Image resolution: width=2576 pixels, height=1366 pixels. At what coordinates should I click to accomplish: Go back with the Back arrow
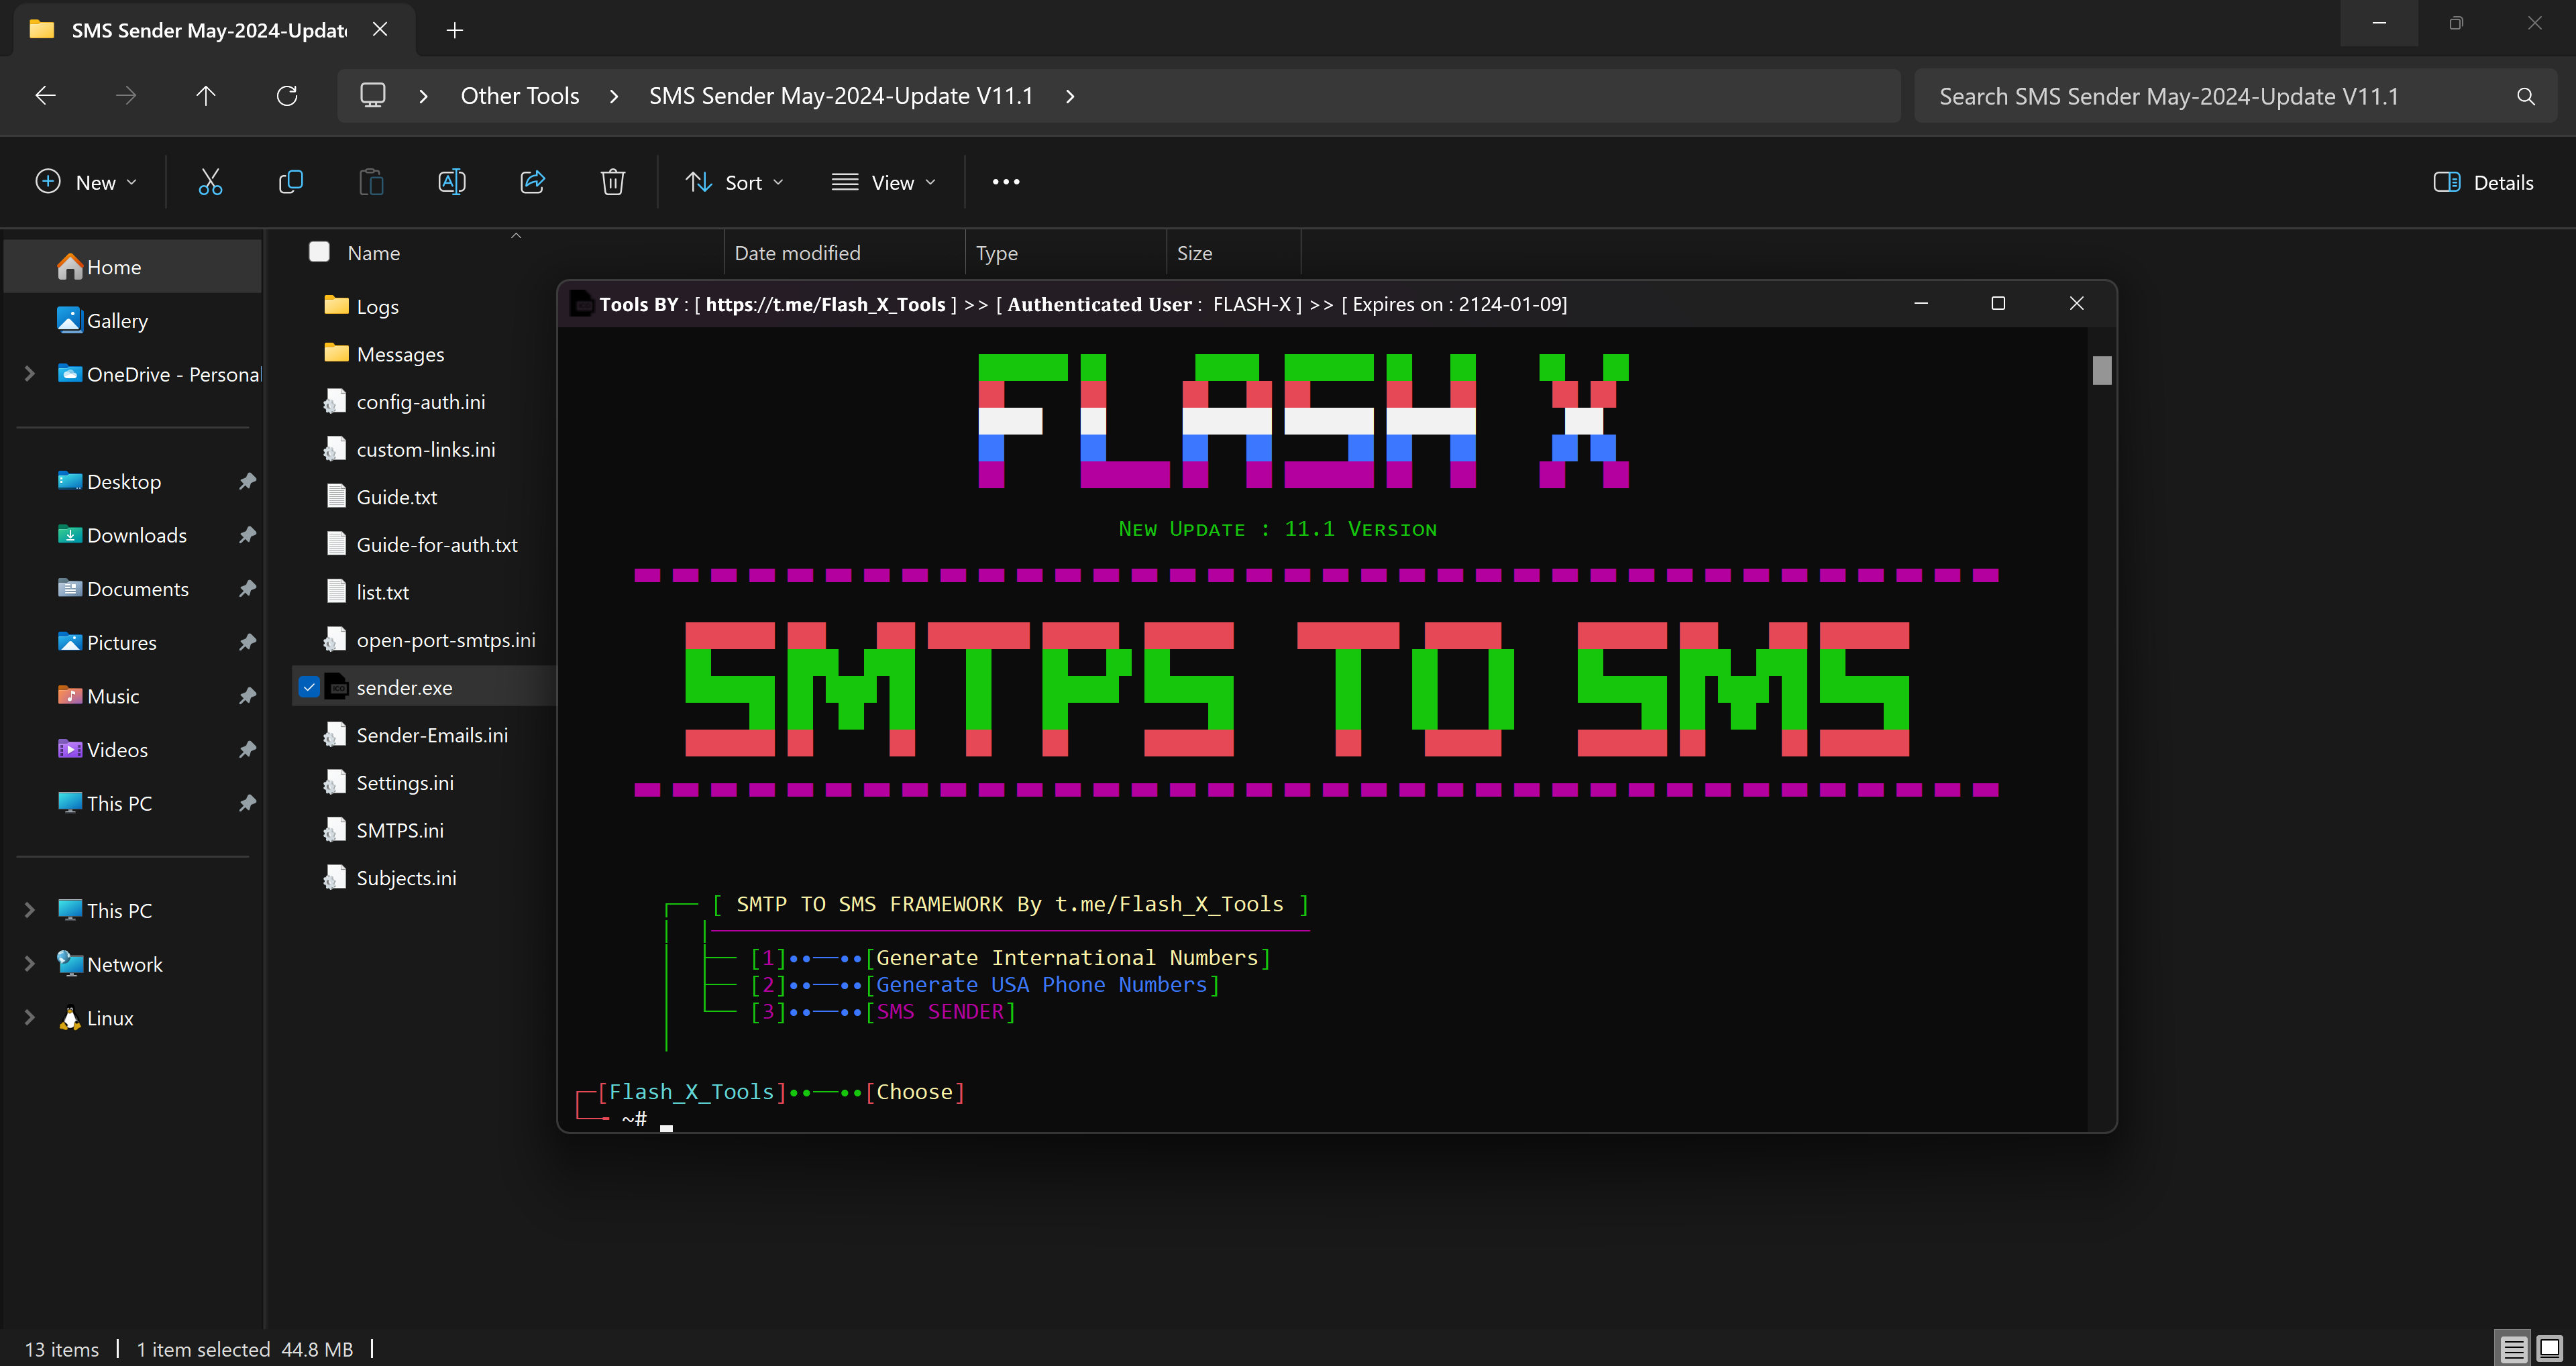[45, 96]
